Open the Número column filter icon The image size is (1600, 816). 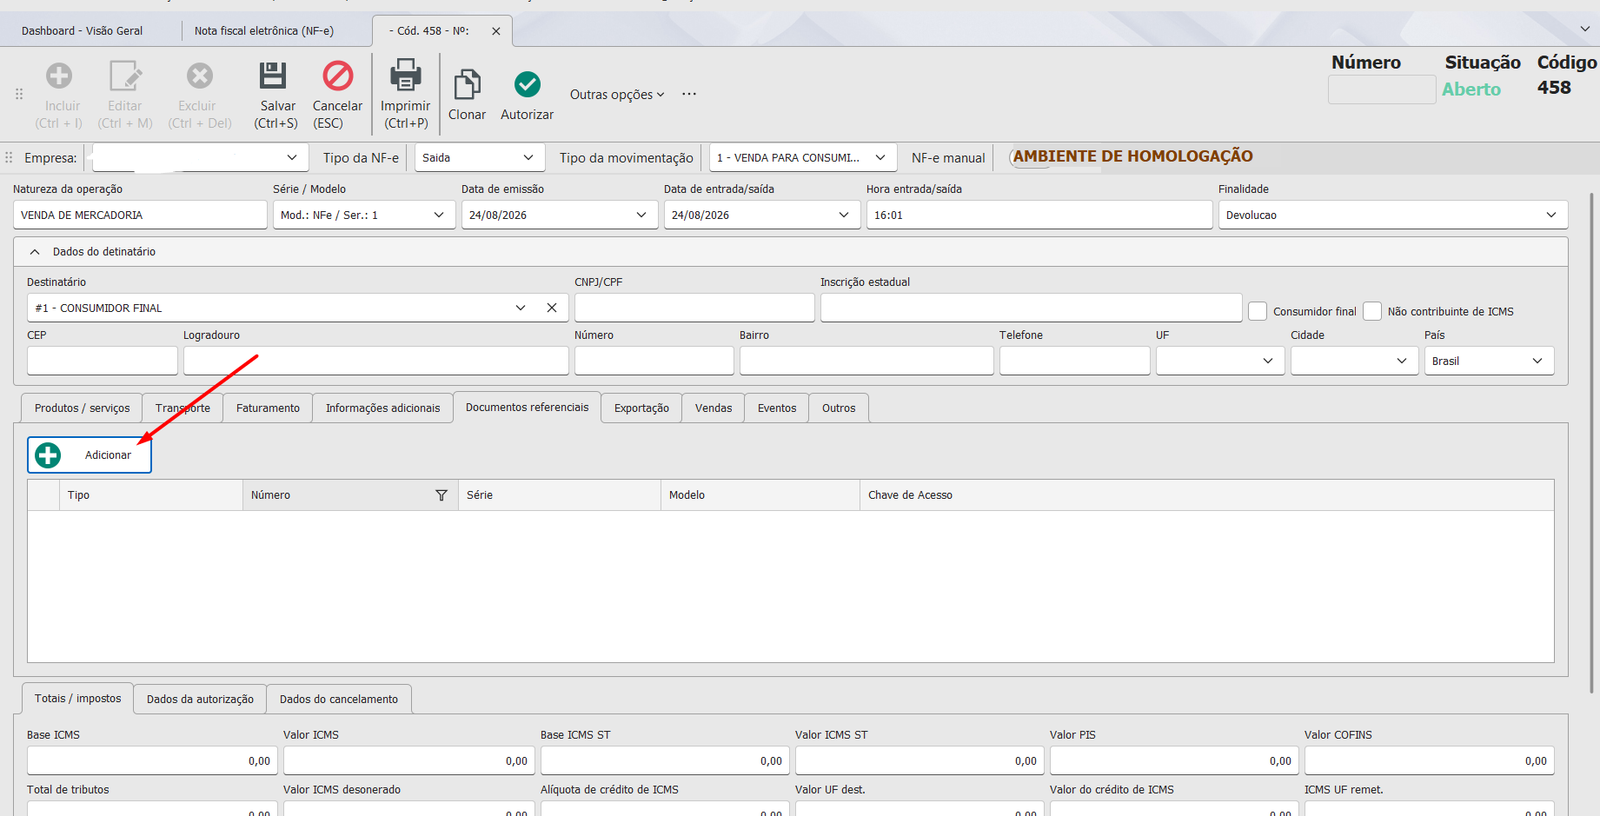441,495
